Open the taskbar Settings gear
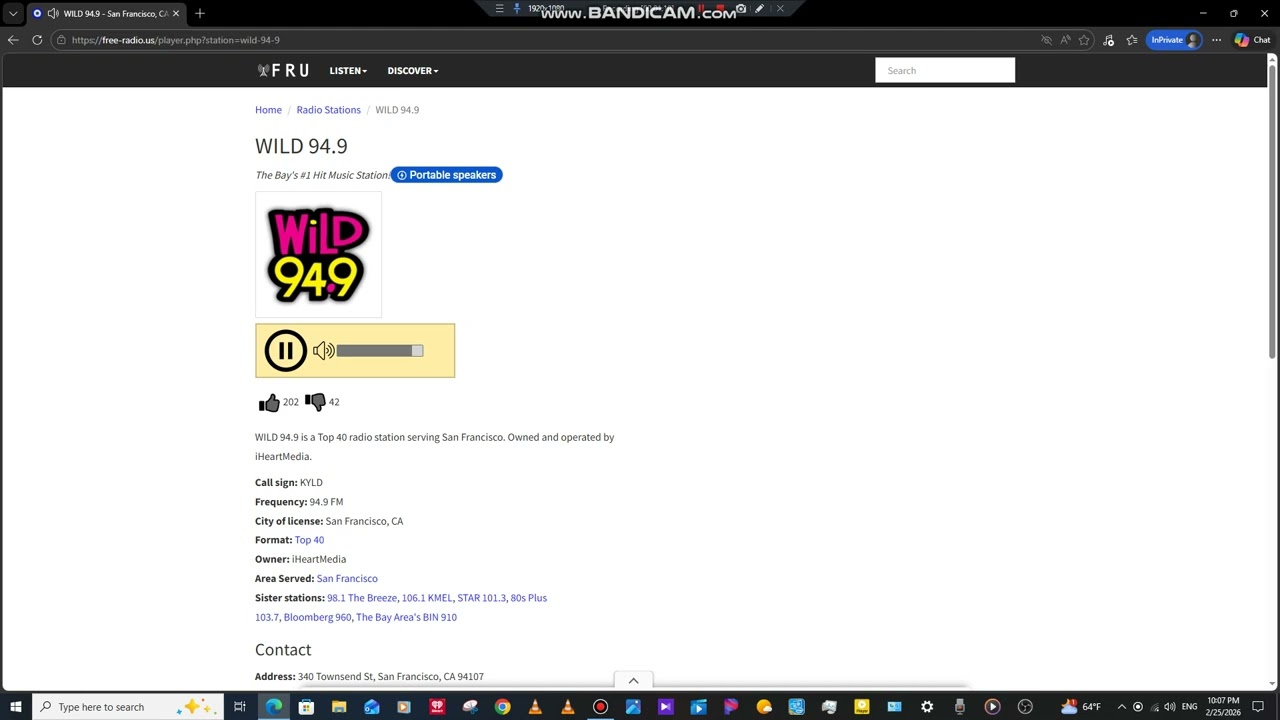 point(927,707)
